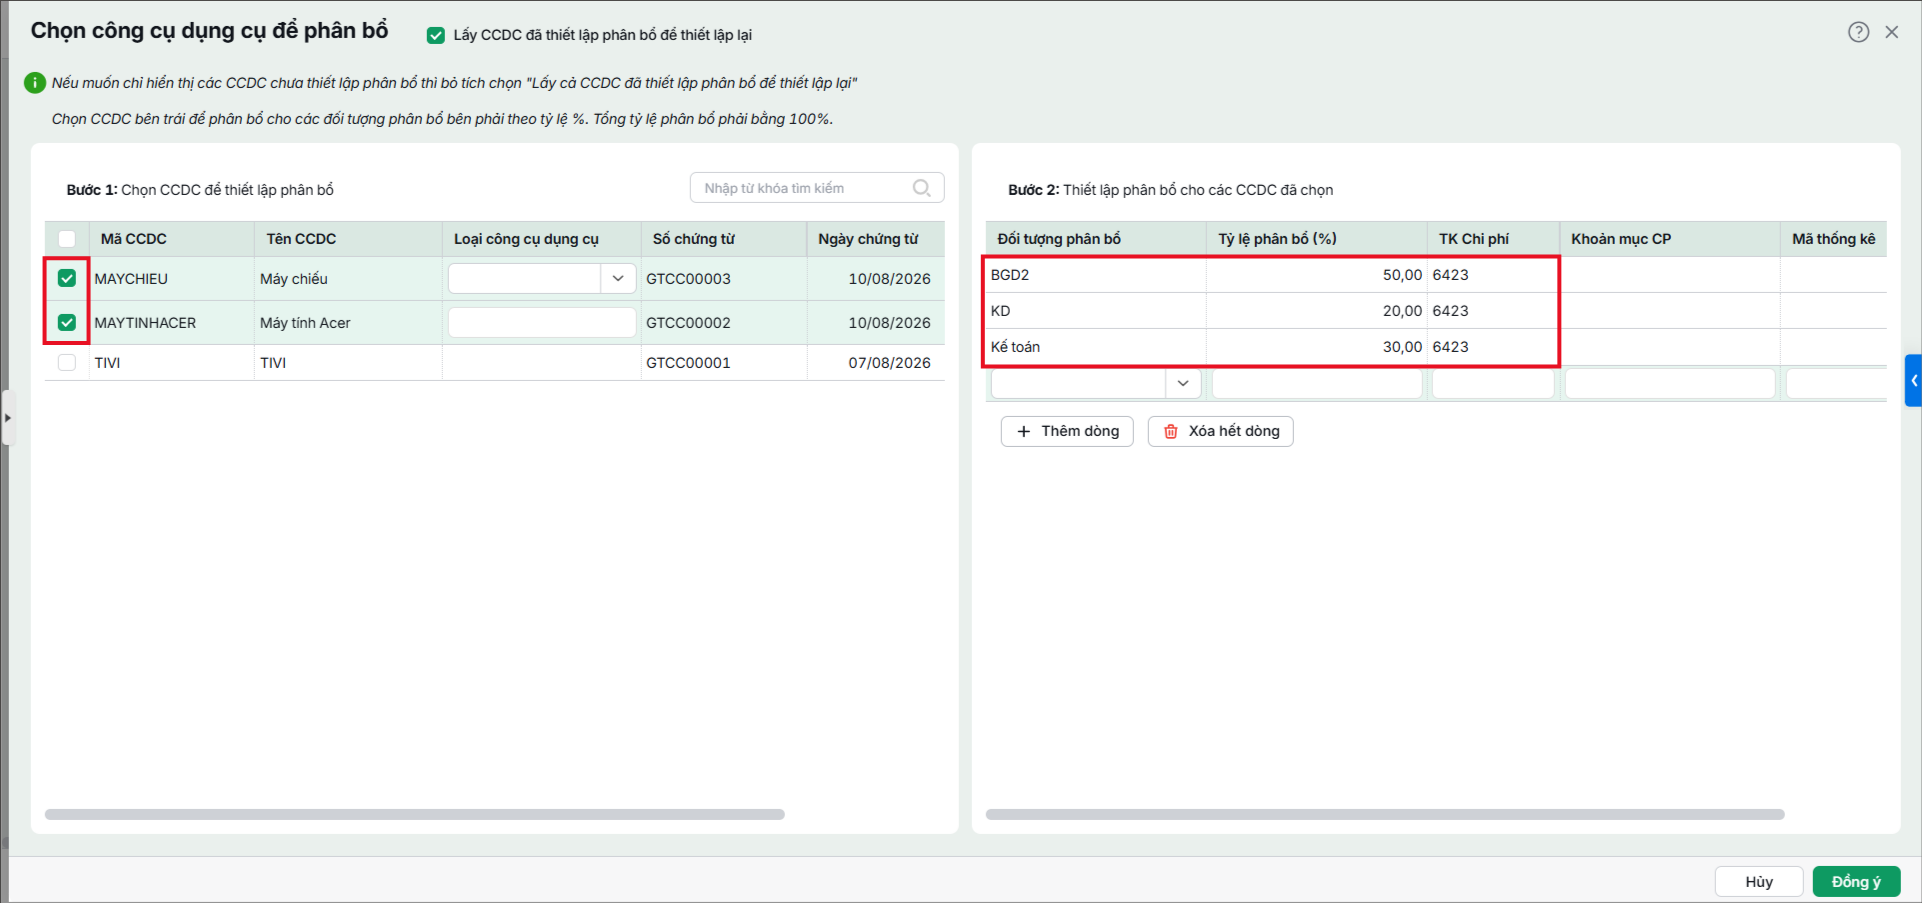Uncheck the MAYTINHACER row checkbox
This screenshot has width=1922, height=903.
coord(67,323)
